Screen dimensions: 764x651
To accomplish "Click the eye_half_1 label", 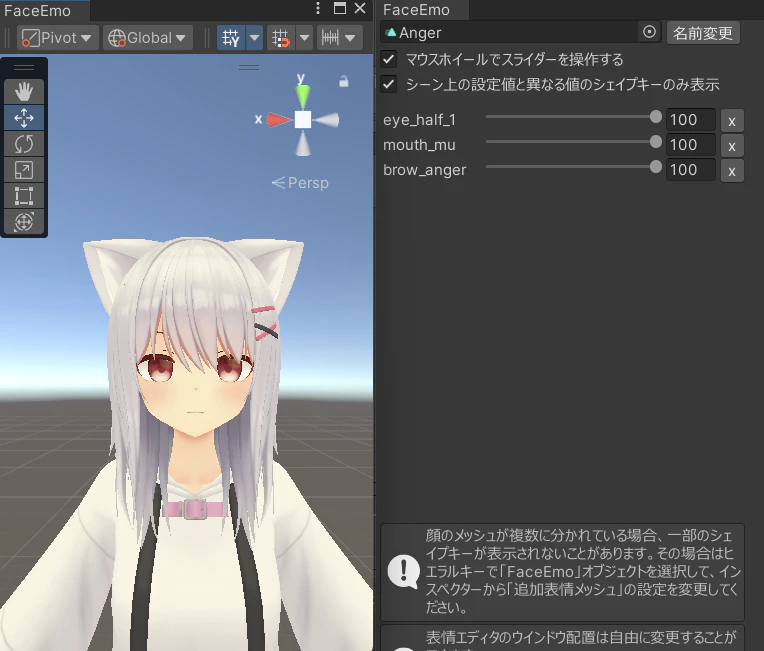I will (x=420, y=120).
